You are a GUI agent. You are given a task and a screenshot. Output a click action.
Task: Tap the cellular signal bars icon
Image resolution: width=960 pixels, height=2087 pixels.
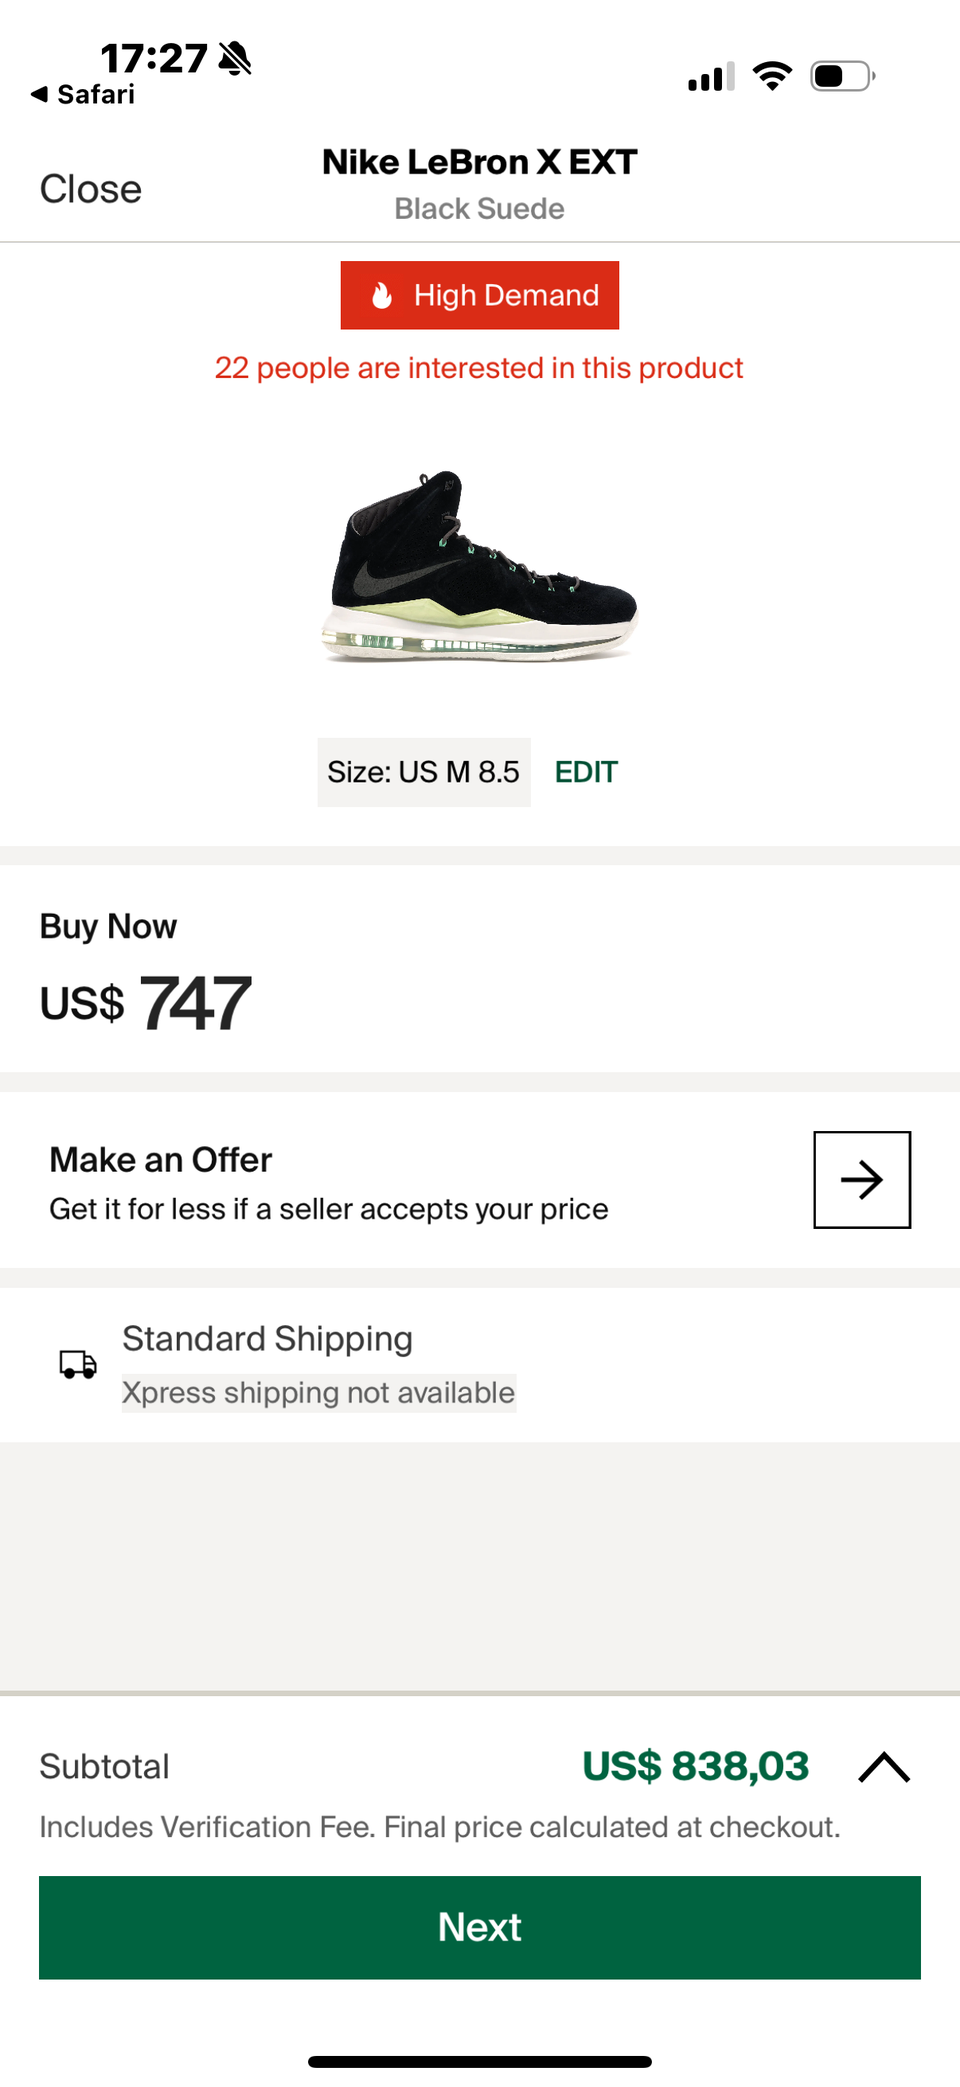pos(711,77)
